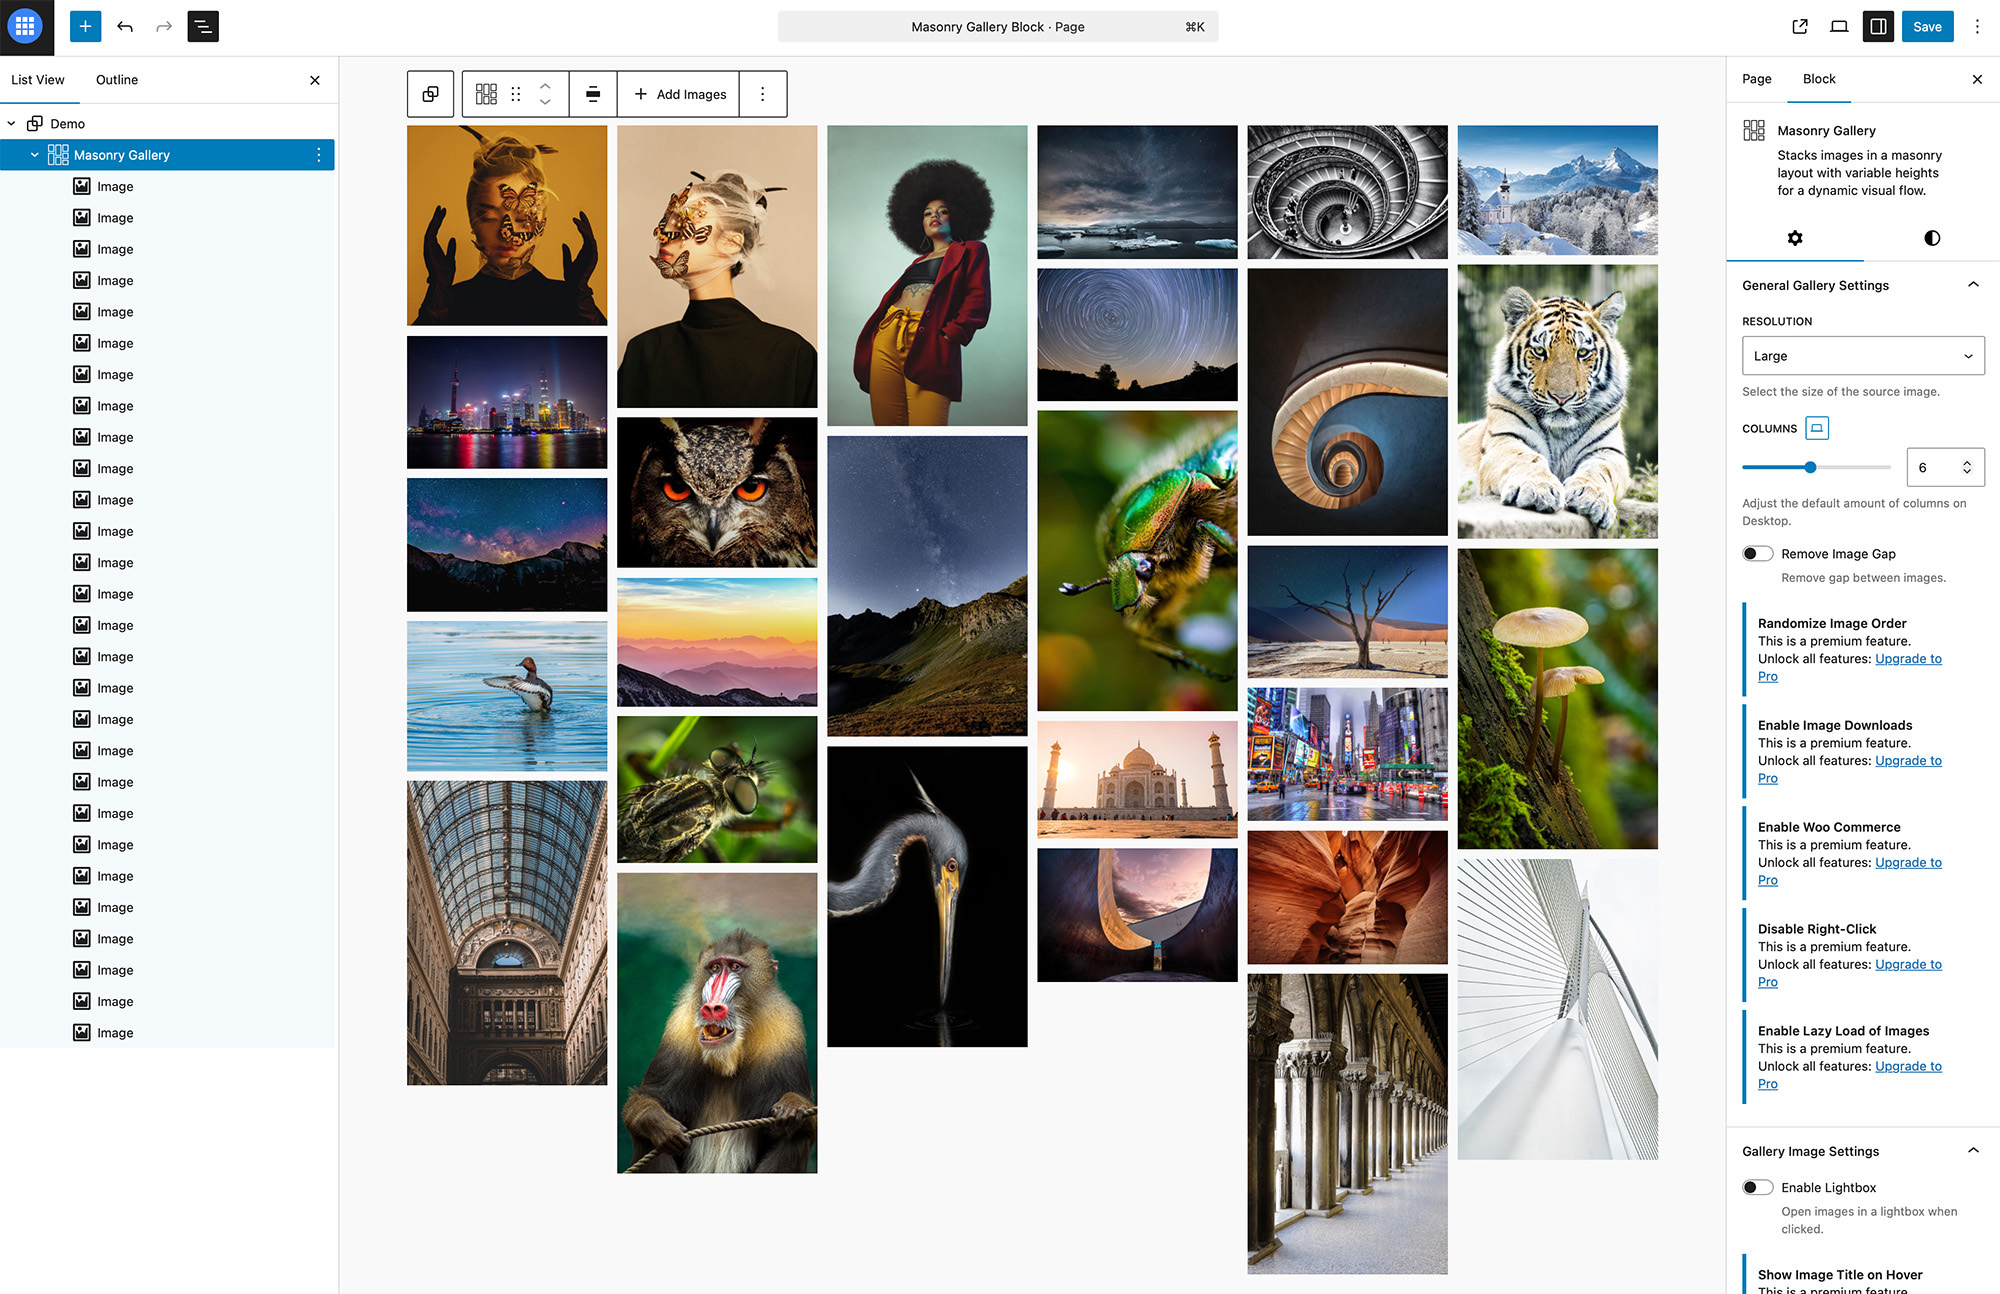Switch to the Page tab in sidebar
Image resolution: width=2000 pixels, height=1294 pixels.
coord(1756,79)
